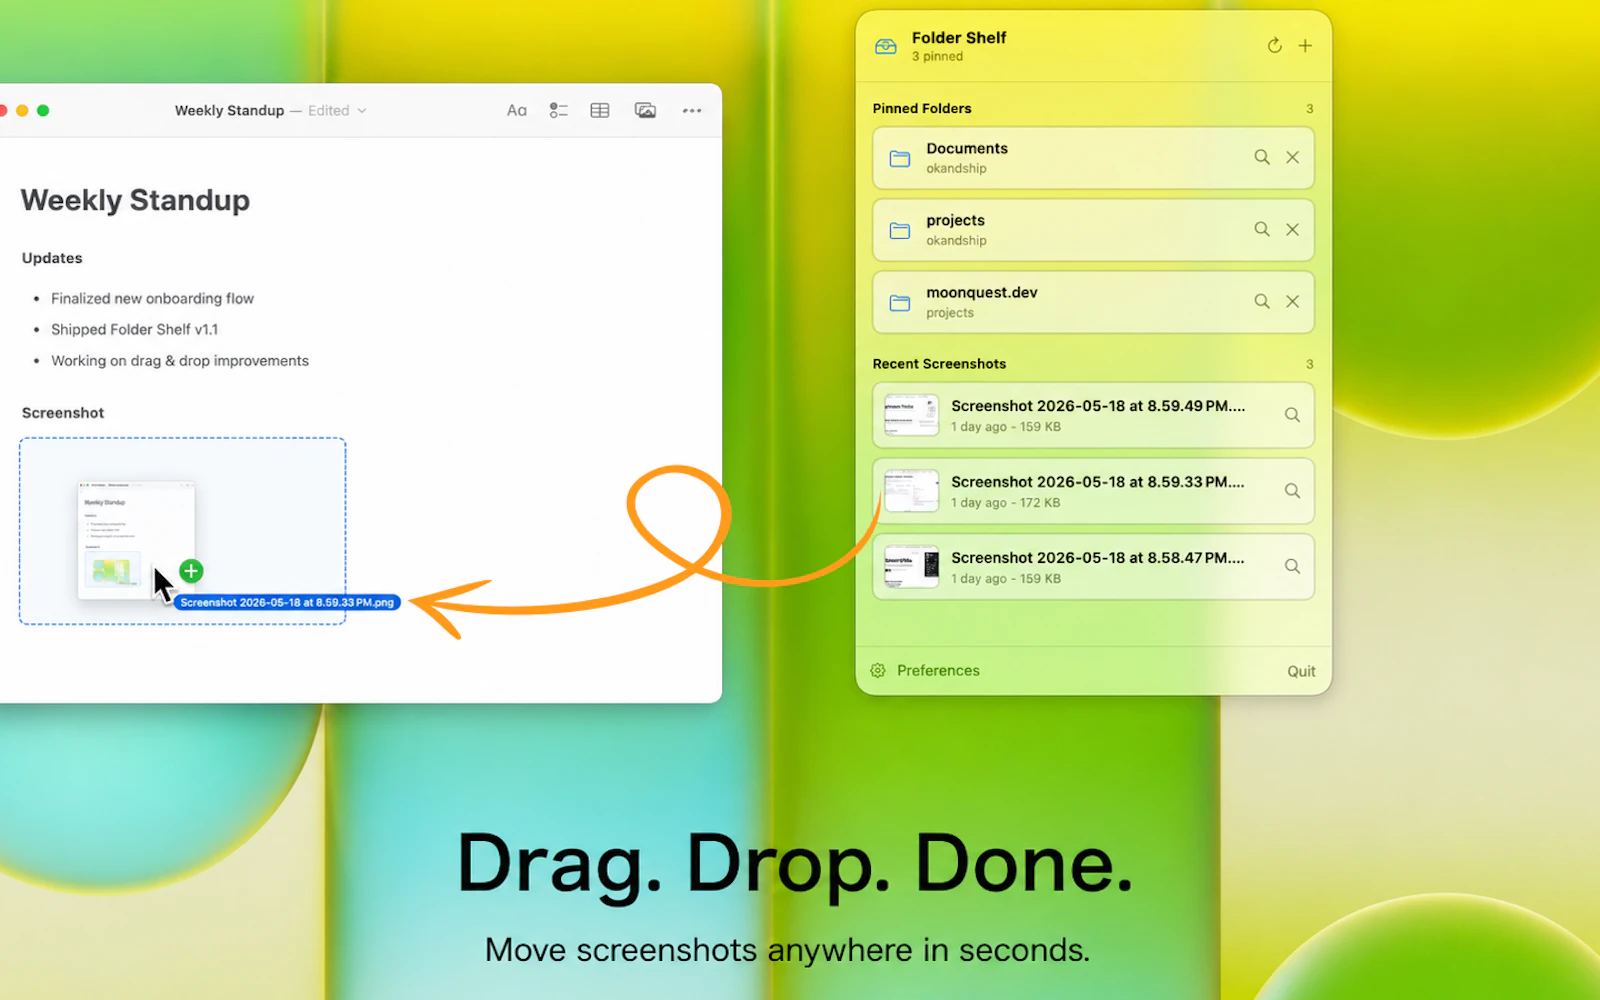1600x1000 pixels.
Task: Refresh the Folder Shelf list
Action: (1274, 46)
